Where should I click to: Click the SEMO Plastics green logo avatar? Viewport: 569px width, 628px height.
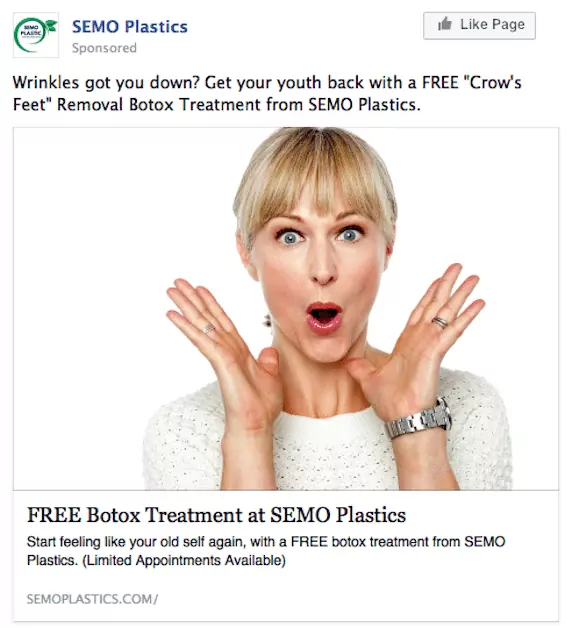pos(36,35)
